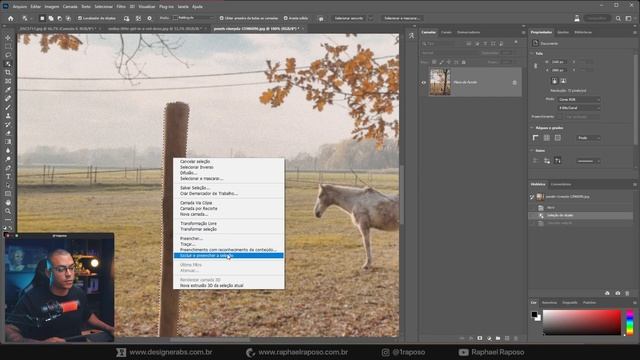
Task: Click the New selection mode icon
Action: pos(42,18)
